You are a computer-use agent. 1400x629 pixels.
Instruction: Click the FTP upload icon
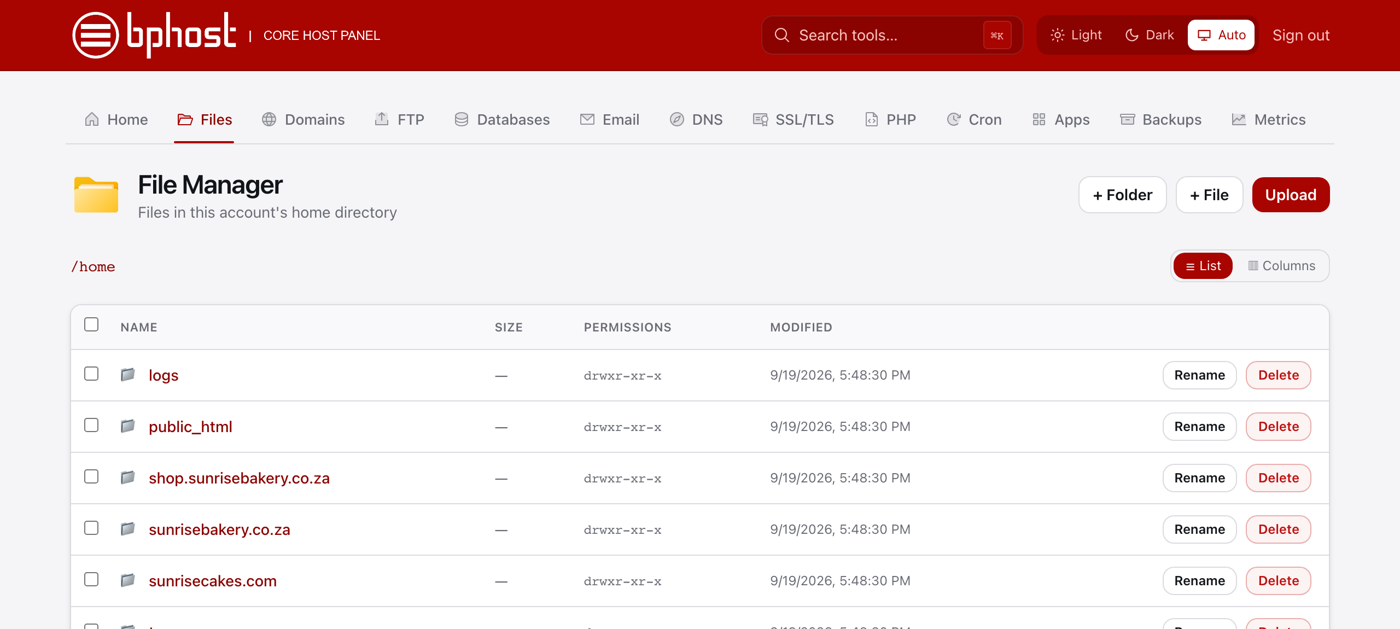pos(382,119)
